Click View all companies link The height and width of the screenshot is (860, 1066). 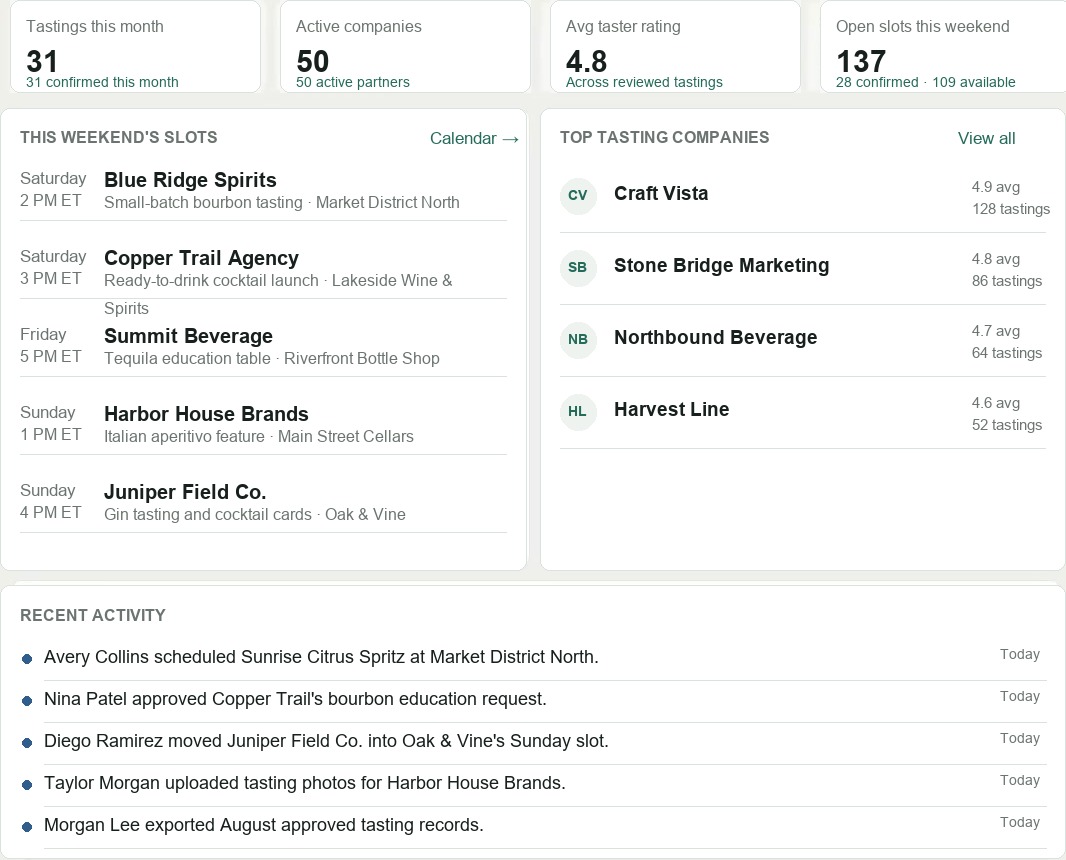[x=986, y=138]
